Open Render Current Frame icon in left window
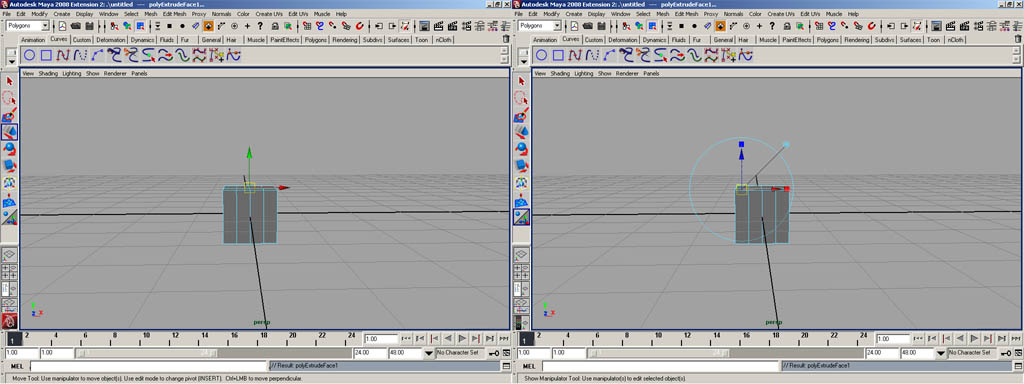Viewport: 1024px width, 384px height. (x=438, y=26)
